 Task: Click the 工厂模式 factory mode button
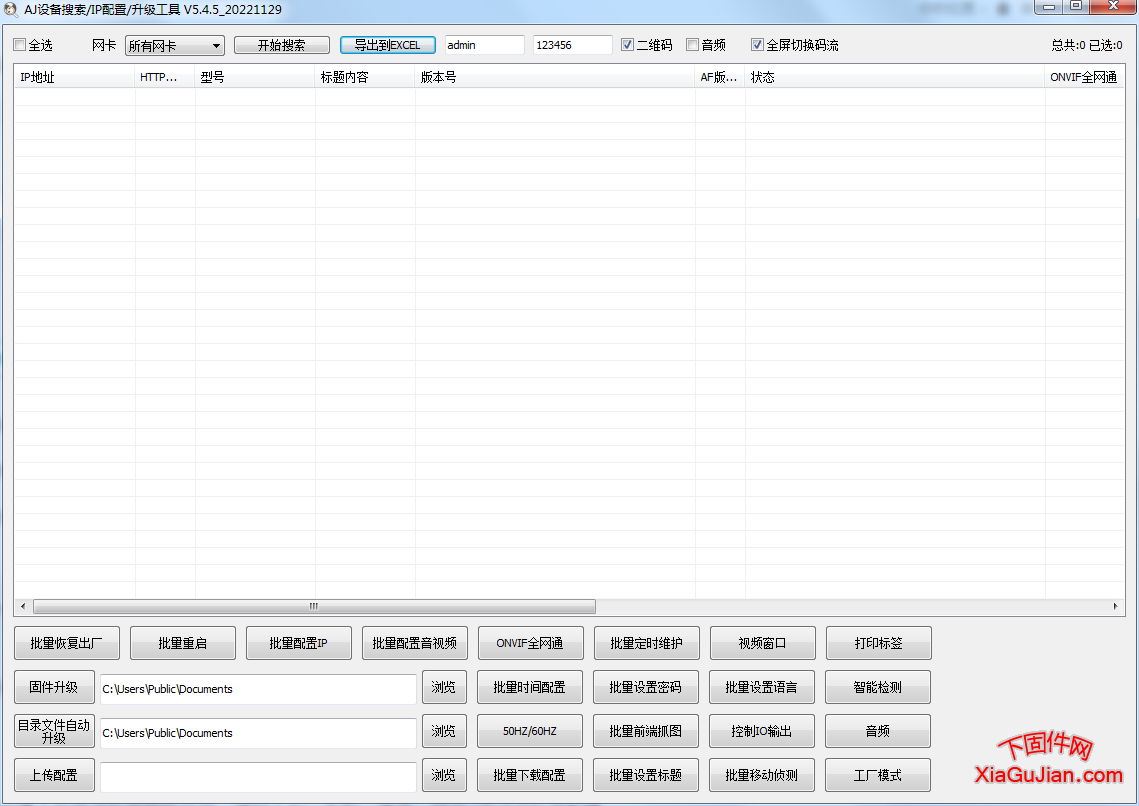coord(877,776)
